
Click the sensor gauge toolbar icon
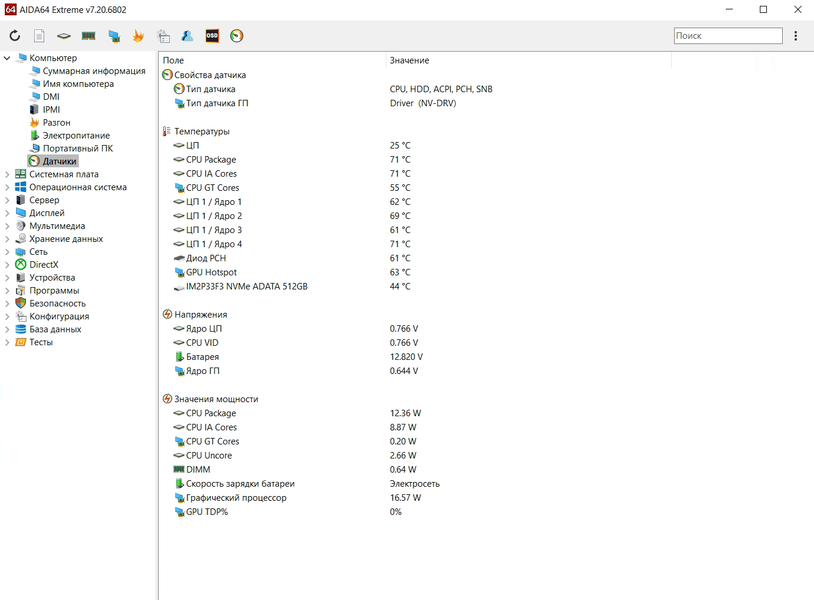click(237, 36)
